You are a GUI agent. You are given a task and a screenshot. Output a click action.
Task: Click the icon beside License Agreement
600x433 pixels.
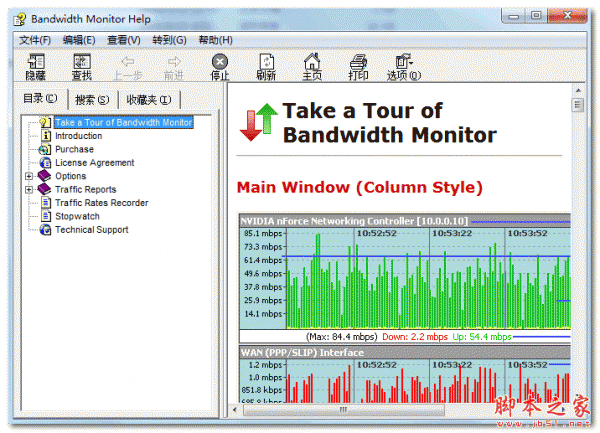pyautogui.click(x=45, y=163)
